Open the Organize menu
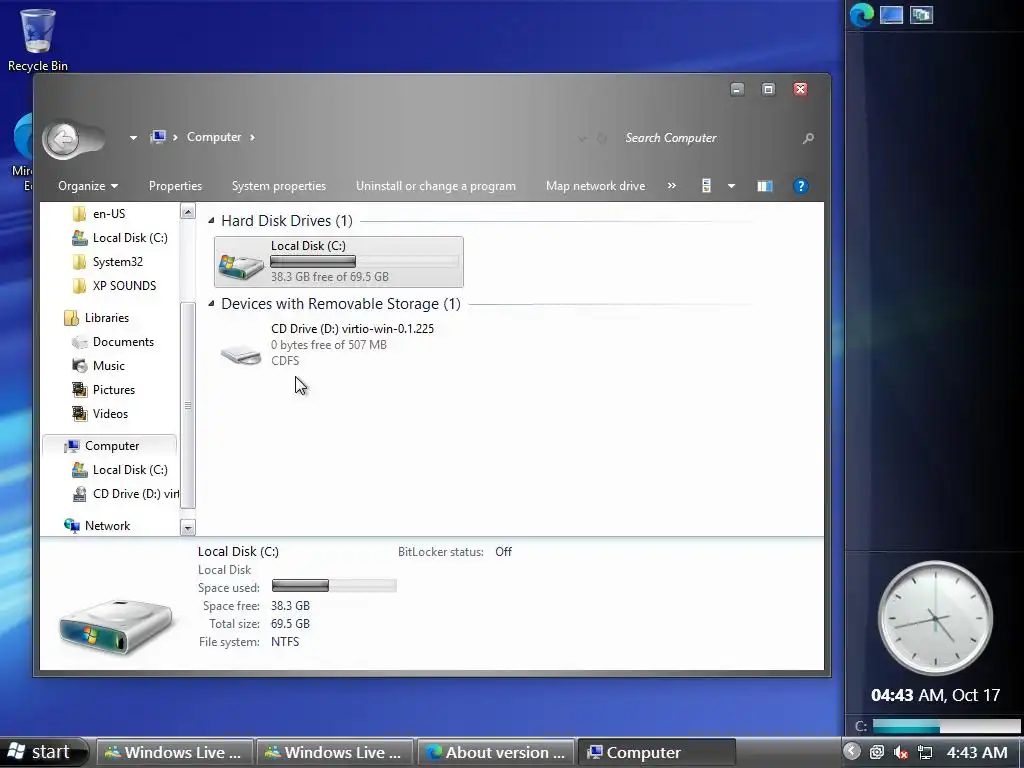Screen dimensions: 1024x768 pyautogui.click(x=88, y=186)
